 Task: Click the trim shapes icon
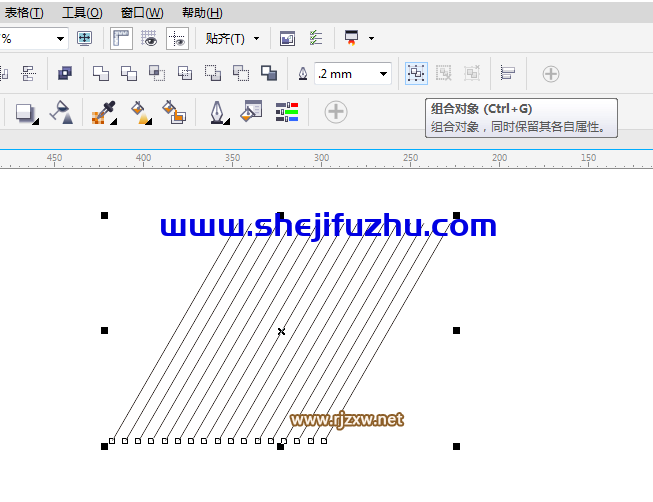(129, 74)
